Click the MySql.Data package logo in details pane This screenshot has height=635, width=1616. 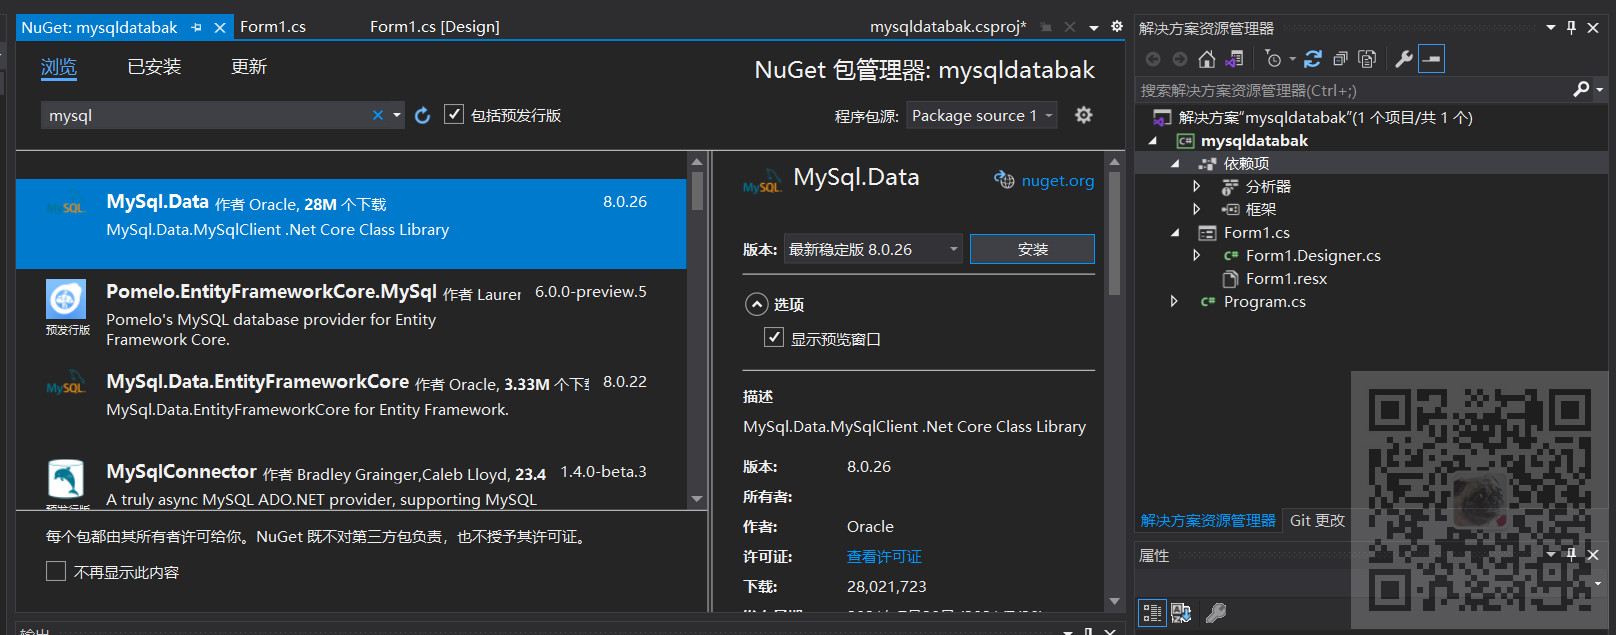pyautogui.click(x=762, y=183)
